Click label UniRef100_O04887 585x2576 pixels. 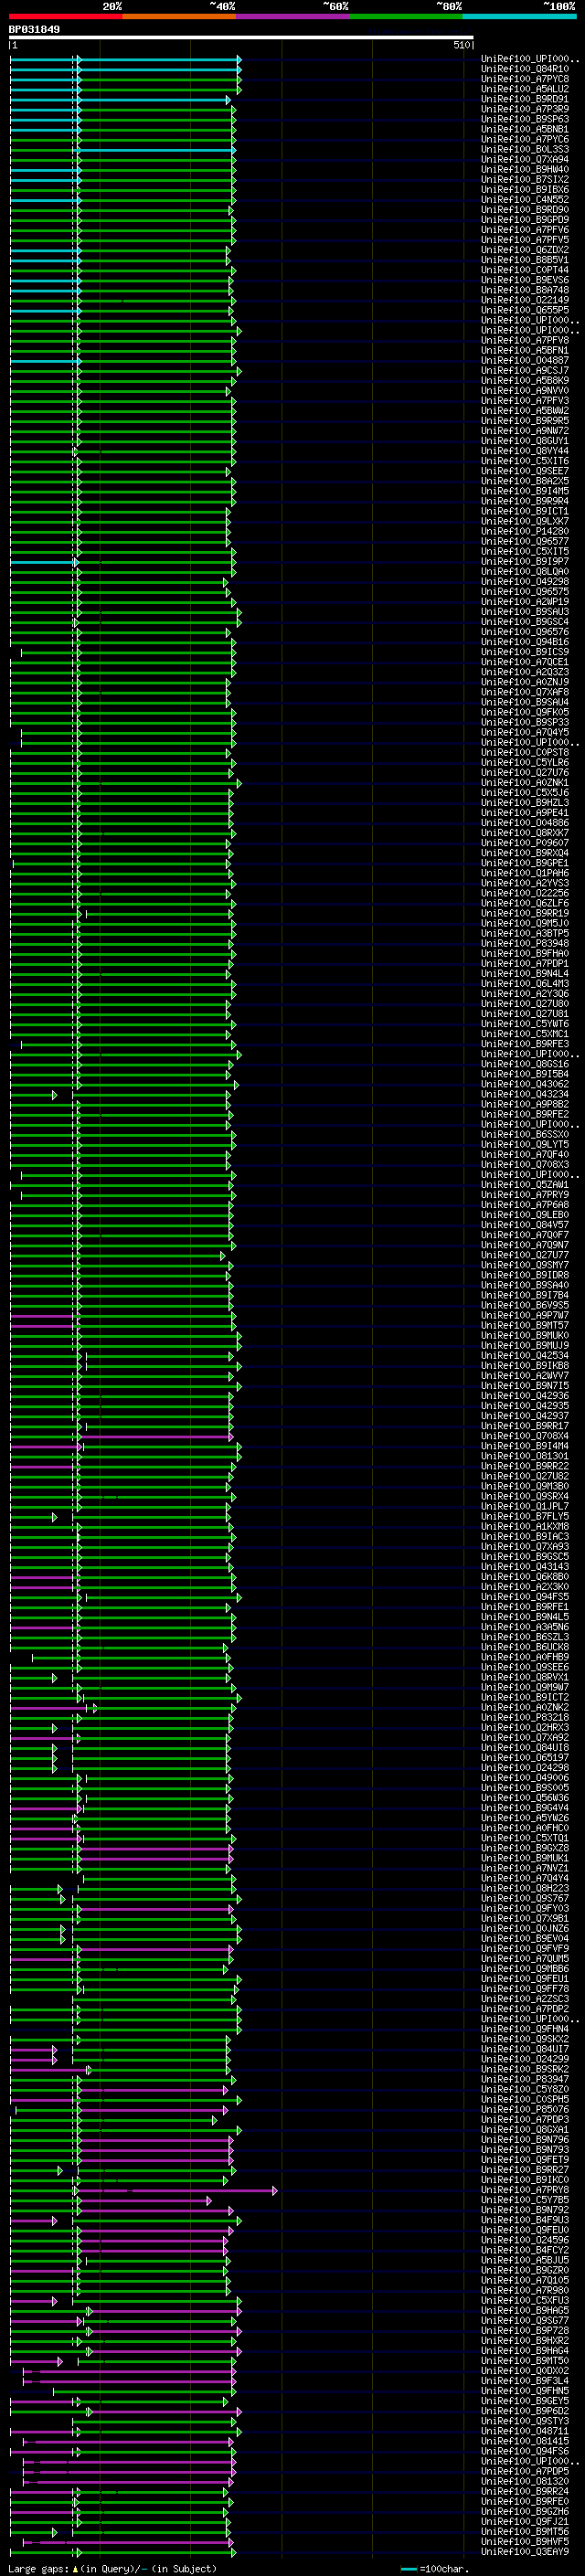[525, 361]
